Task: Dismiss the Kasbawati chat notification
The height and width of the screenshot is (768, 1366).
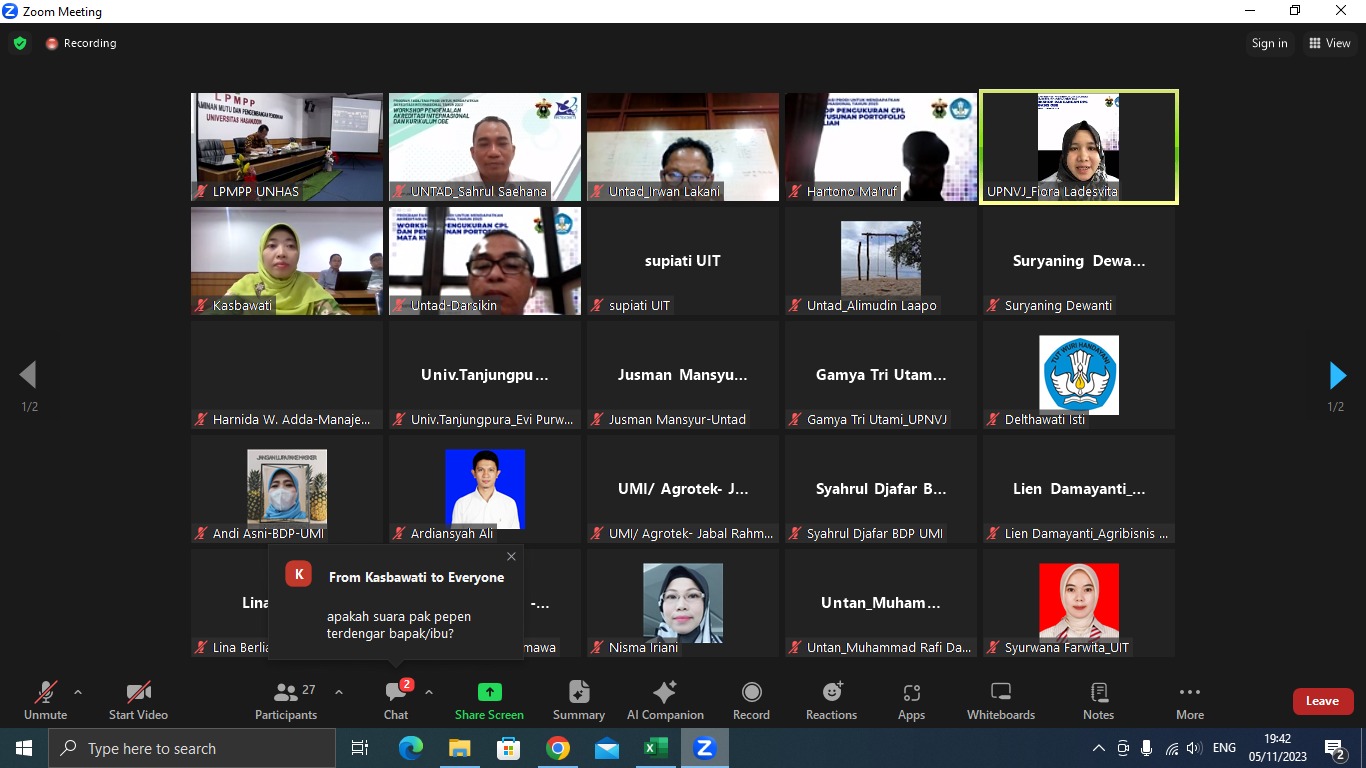Action: [512, 556]
